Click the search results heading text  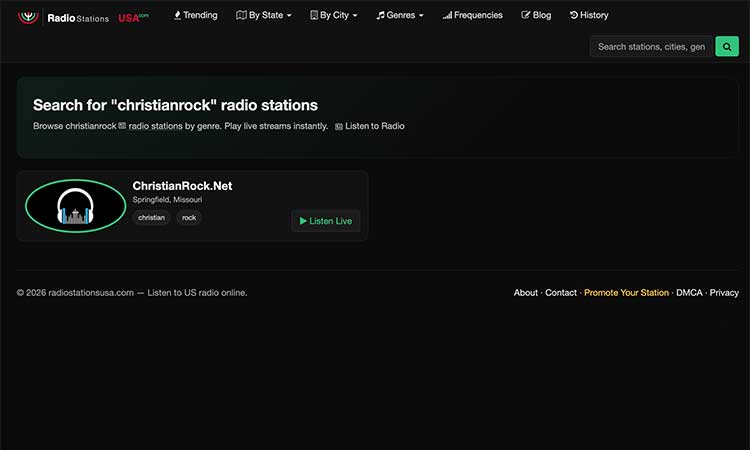coord(175,105)
